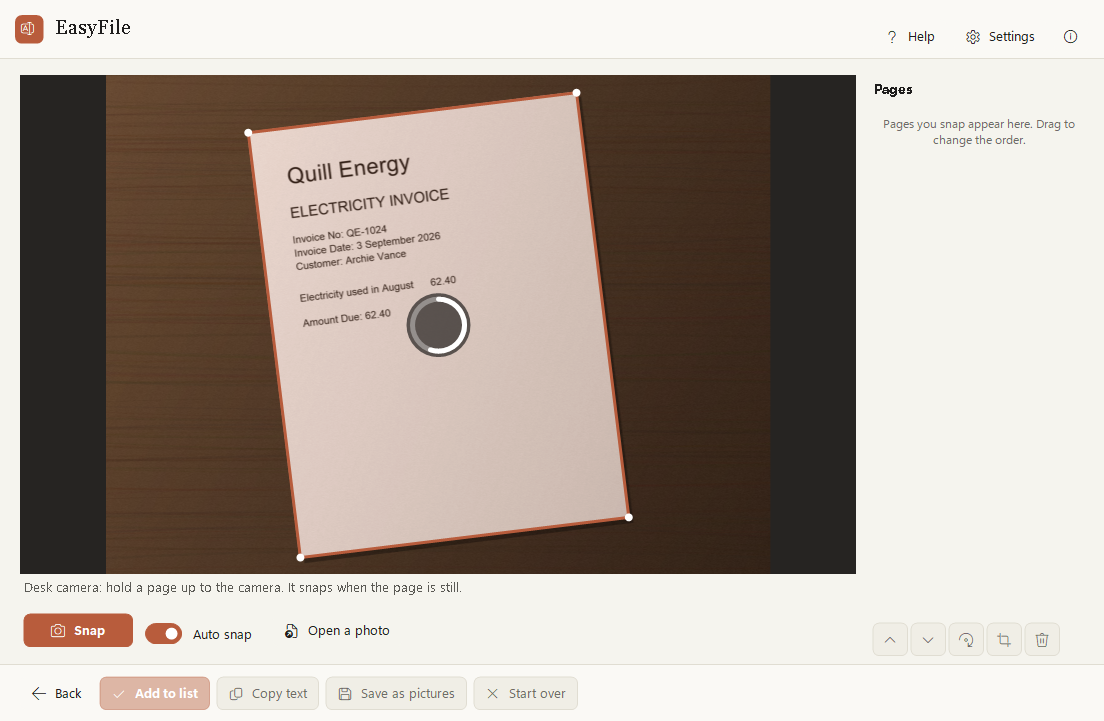
Task: Click the circular auto-snap progress indicator
Action: pos(438,325)
